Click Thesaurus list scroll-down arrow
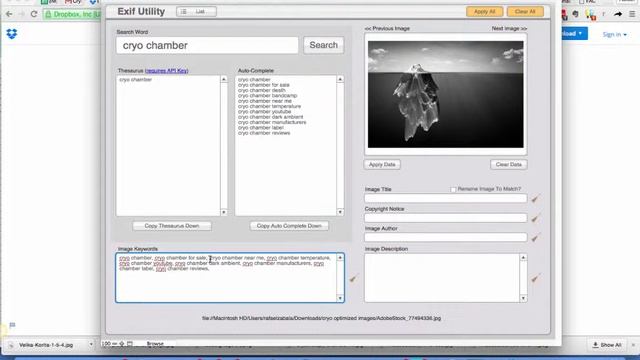640x360 pixels. [224, 212]
